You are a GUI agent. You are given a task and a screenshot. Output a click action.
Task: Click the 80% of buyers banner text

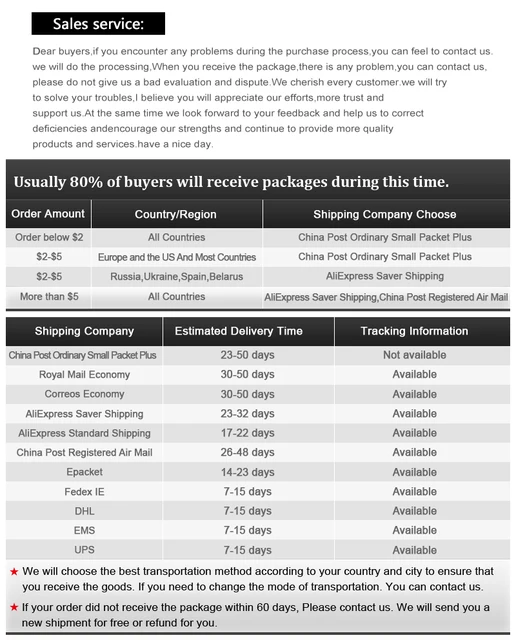tap(231, 182)
